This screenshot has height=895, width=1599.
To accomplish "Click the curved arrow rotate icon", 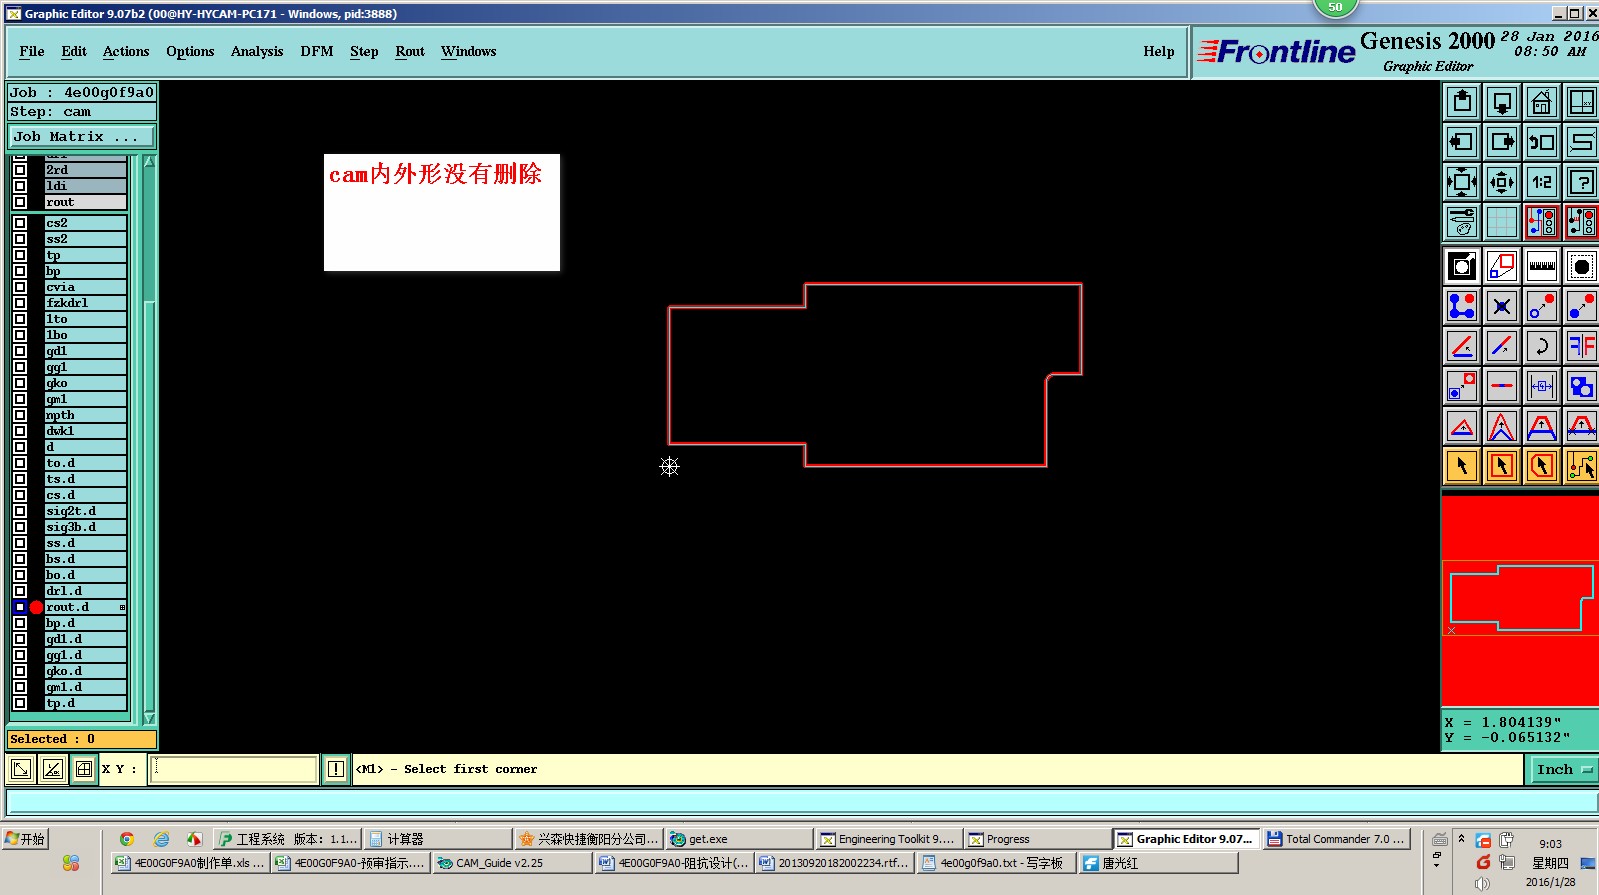I will [x=1542, y=346].
